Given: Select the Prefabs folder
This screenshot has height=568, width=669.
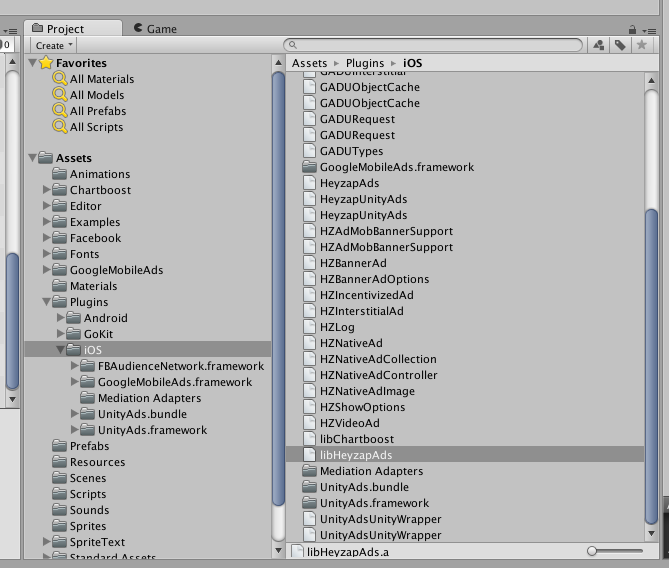Looking at the screenshot, I should 89,446.
